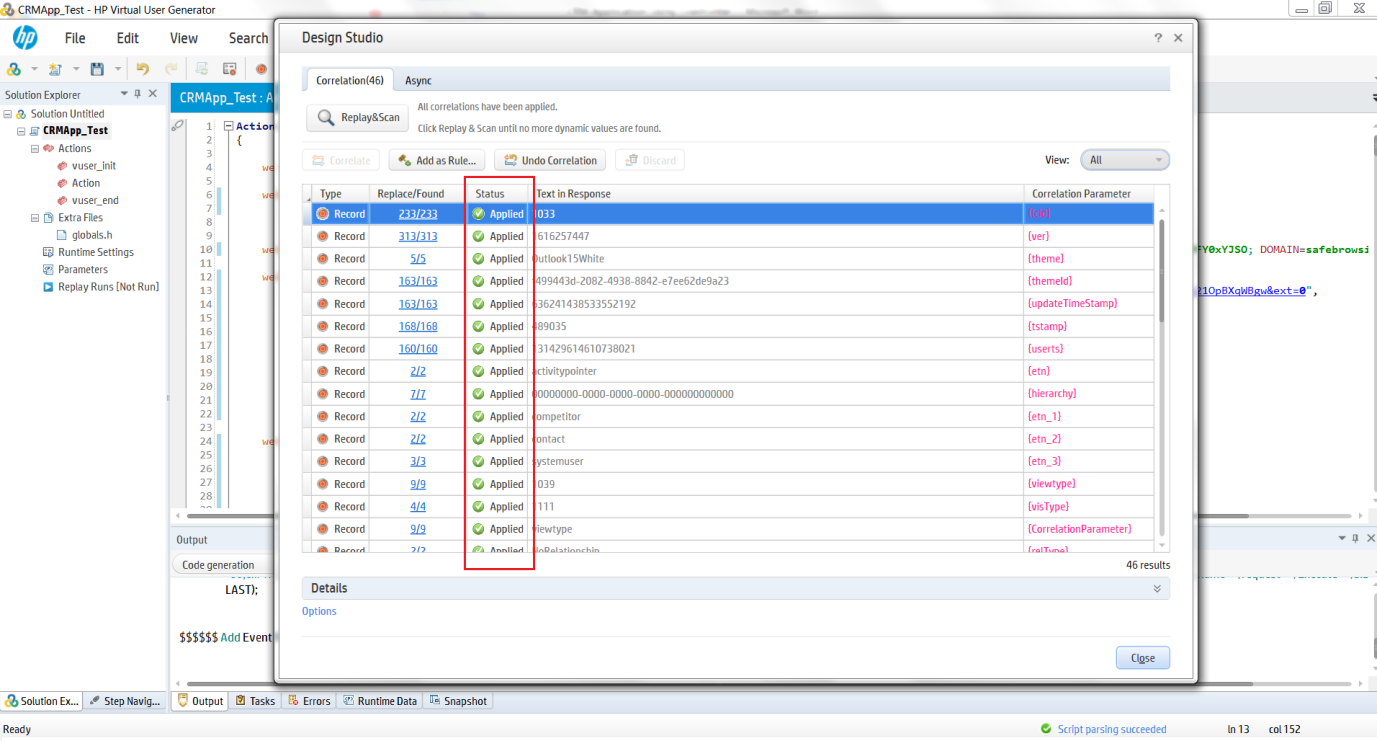1377x741 pixels.
Task: Open the View menu
Action: (x=184, y=38)
